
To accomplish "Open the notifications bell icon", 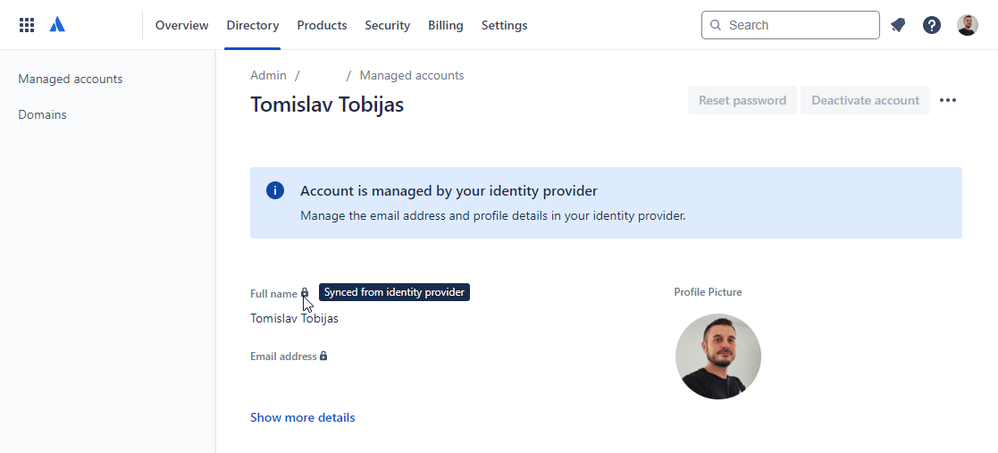I will [x=898, y=25].
